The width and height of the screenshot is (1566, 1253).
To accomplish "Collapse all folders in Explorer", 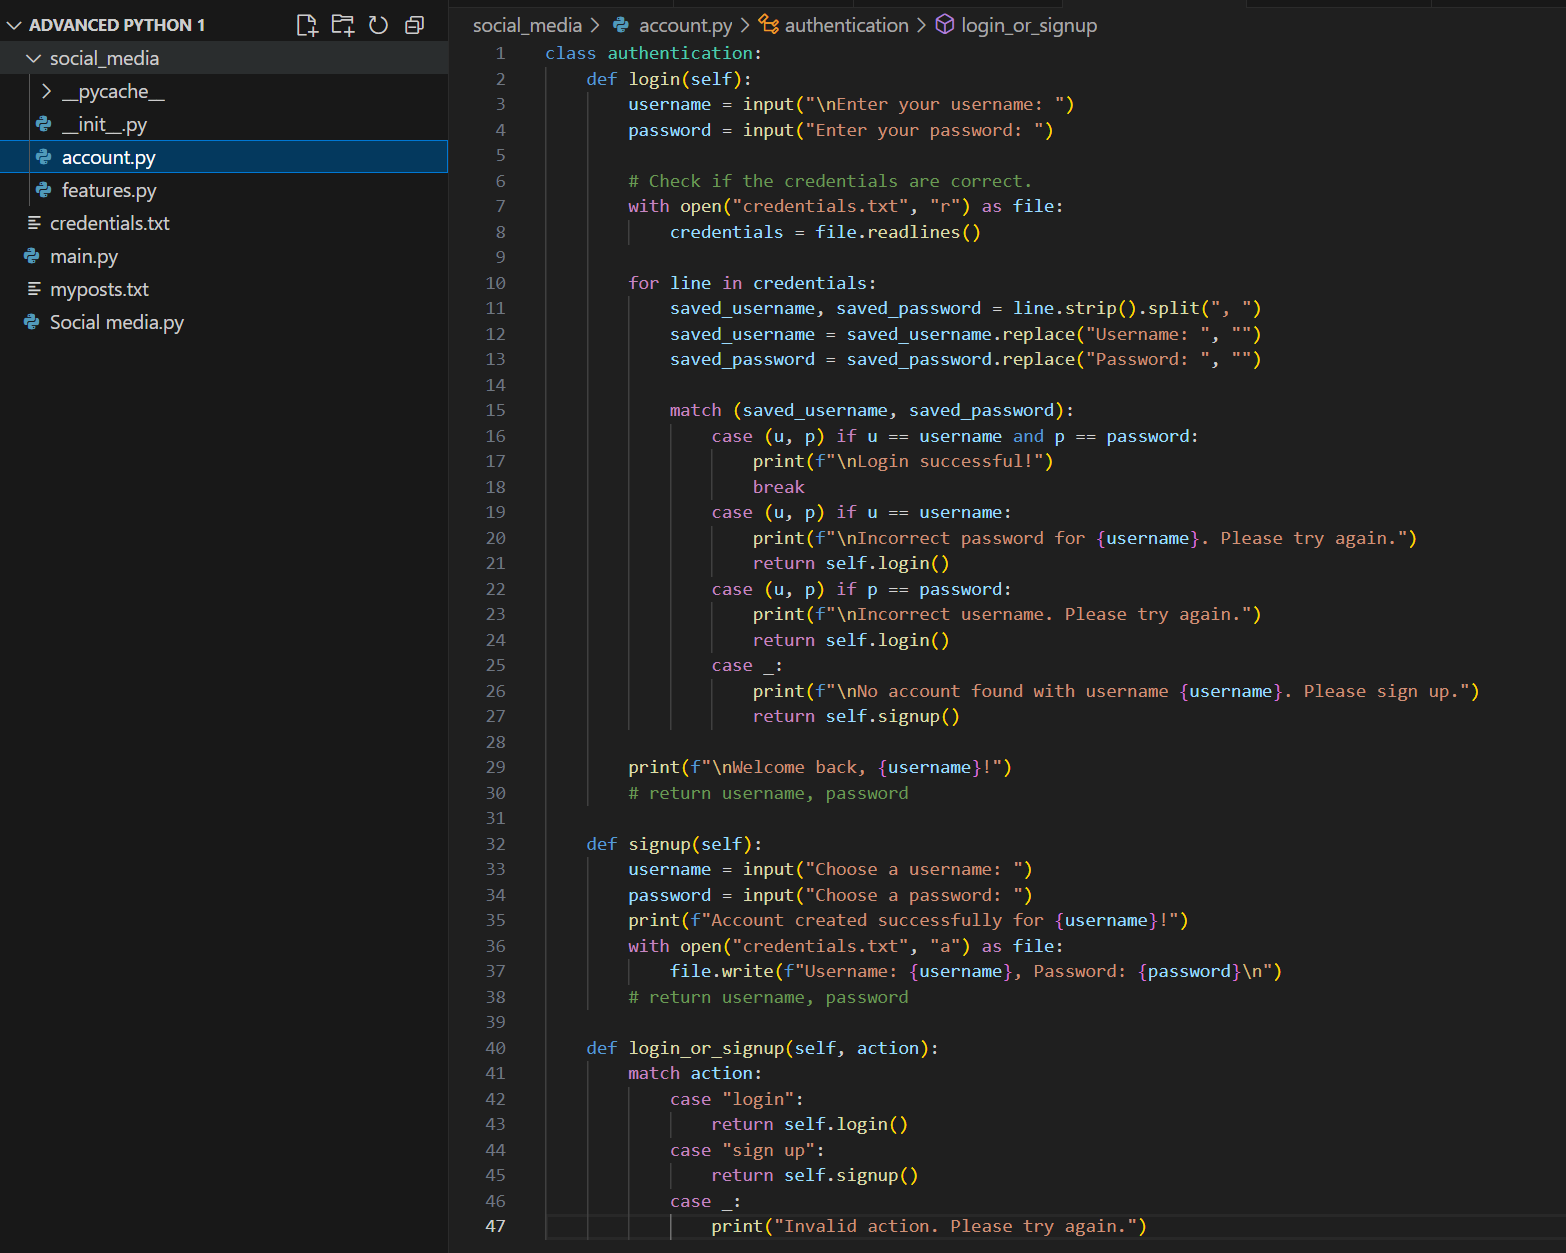I will [x=414, y=25].
